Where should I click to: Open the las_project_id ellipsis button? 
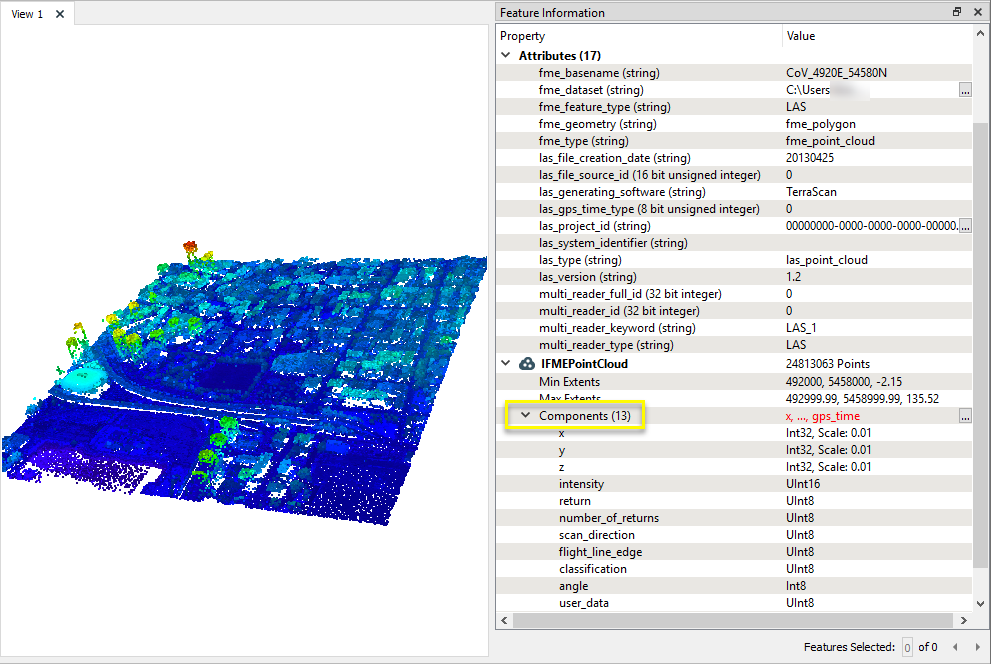965,225
